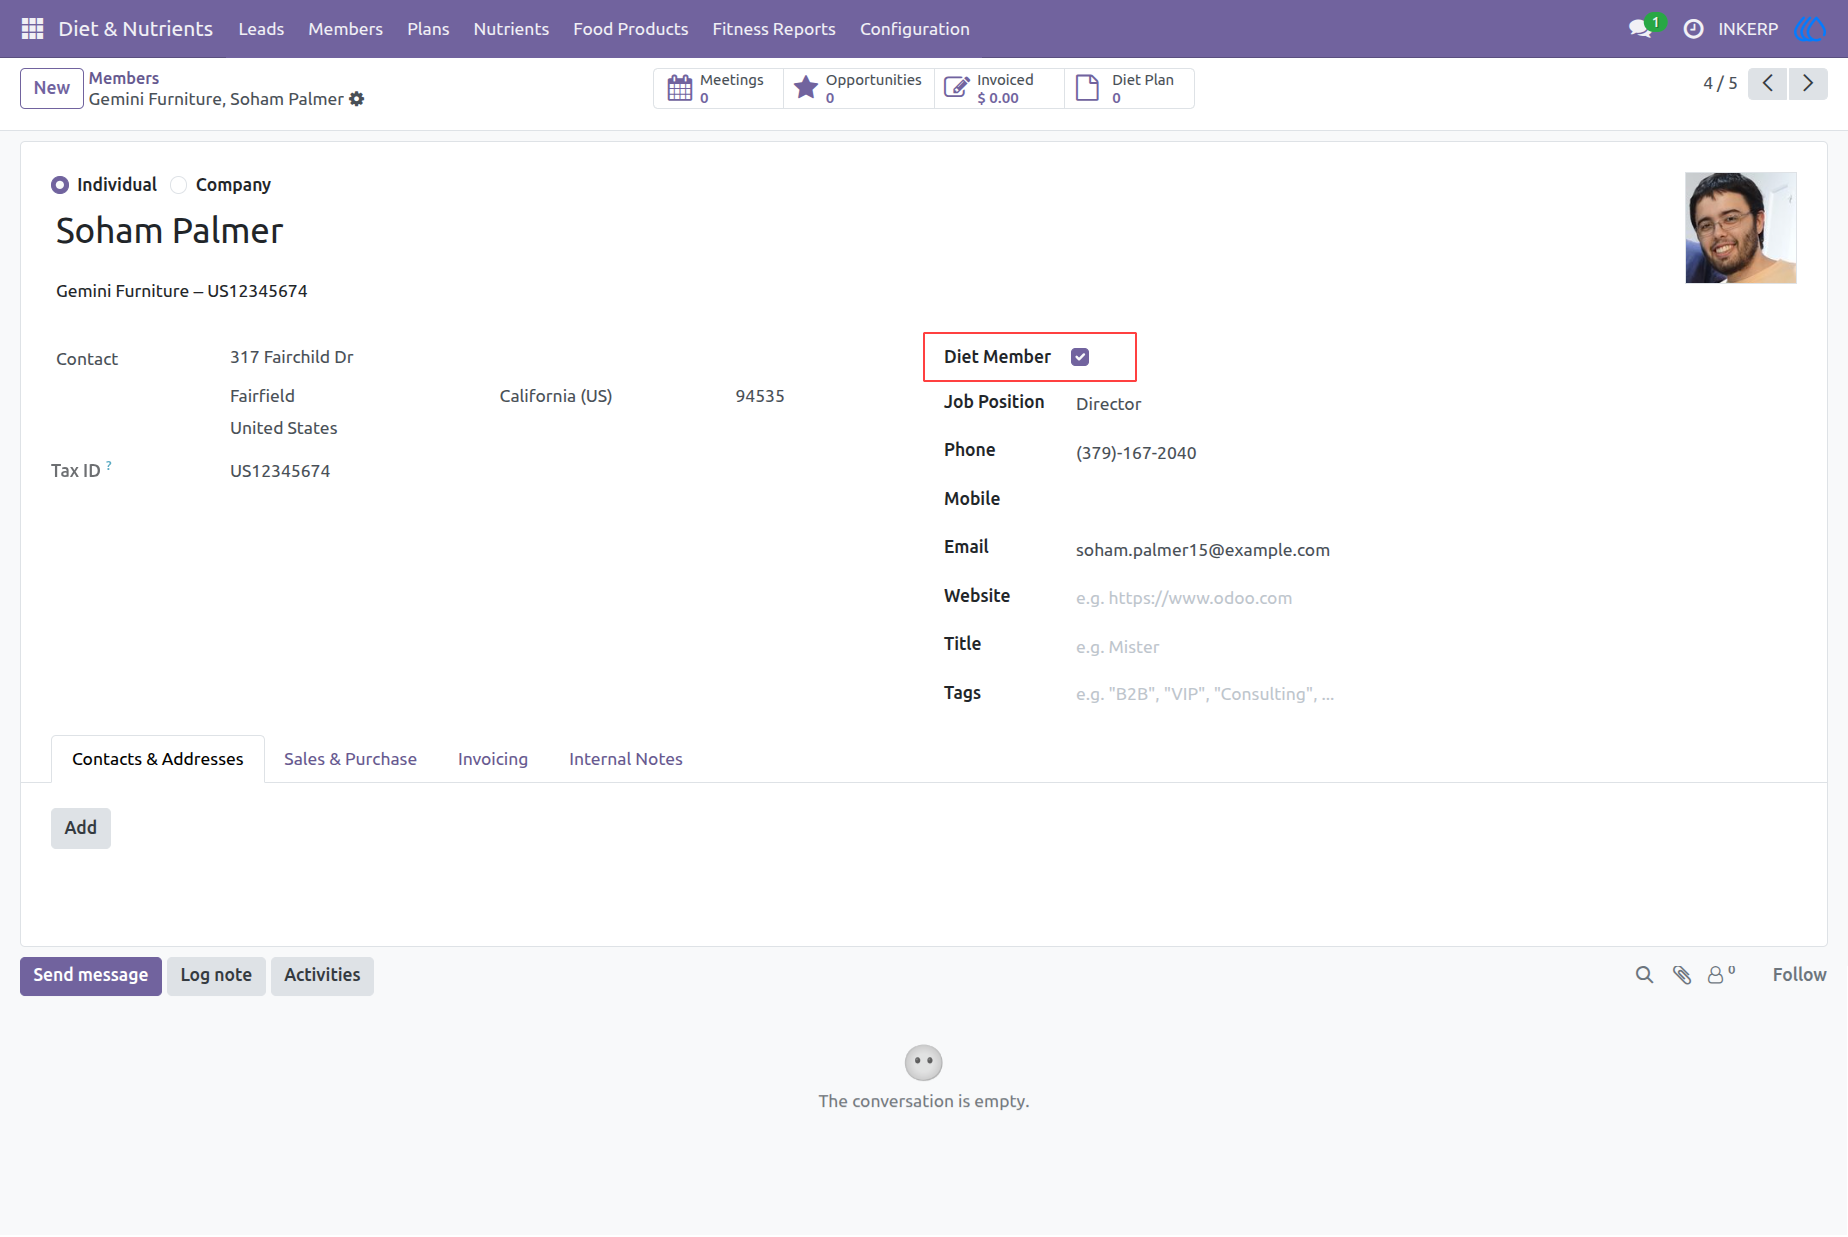Open Meetings calendar stat button
Screen dimensions: 1848x1237
718,88
